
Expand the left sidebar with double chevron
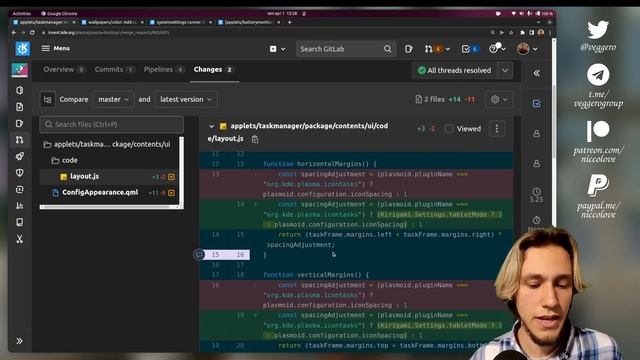(x=20, y=341)
